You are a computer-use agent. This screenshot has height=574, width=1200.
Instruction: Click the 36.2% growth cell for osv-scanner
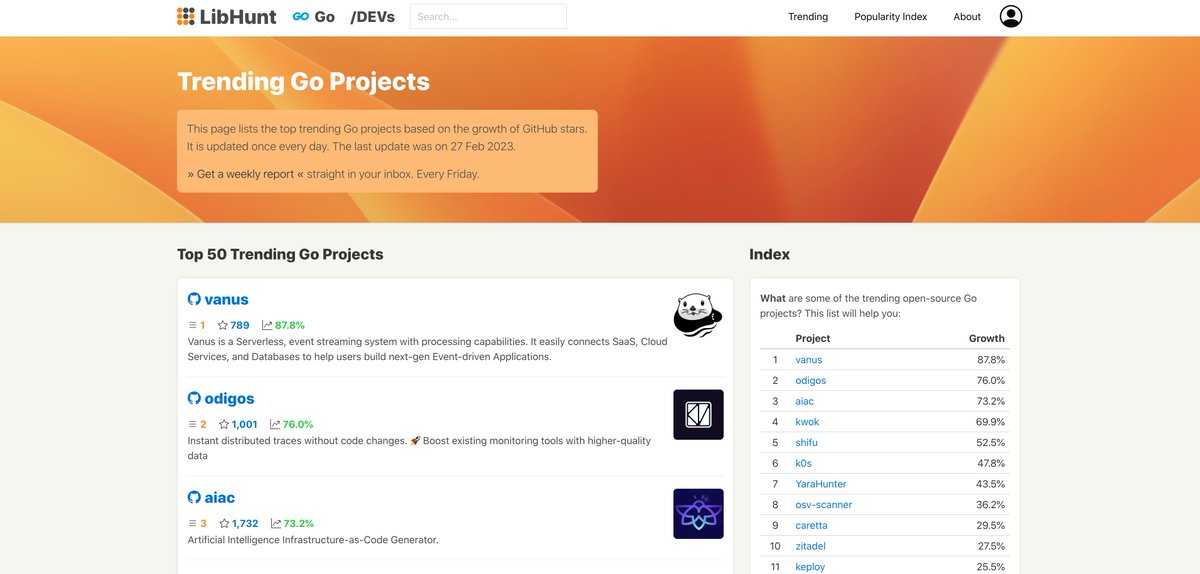click(990, 505)
